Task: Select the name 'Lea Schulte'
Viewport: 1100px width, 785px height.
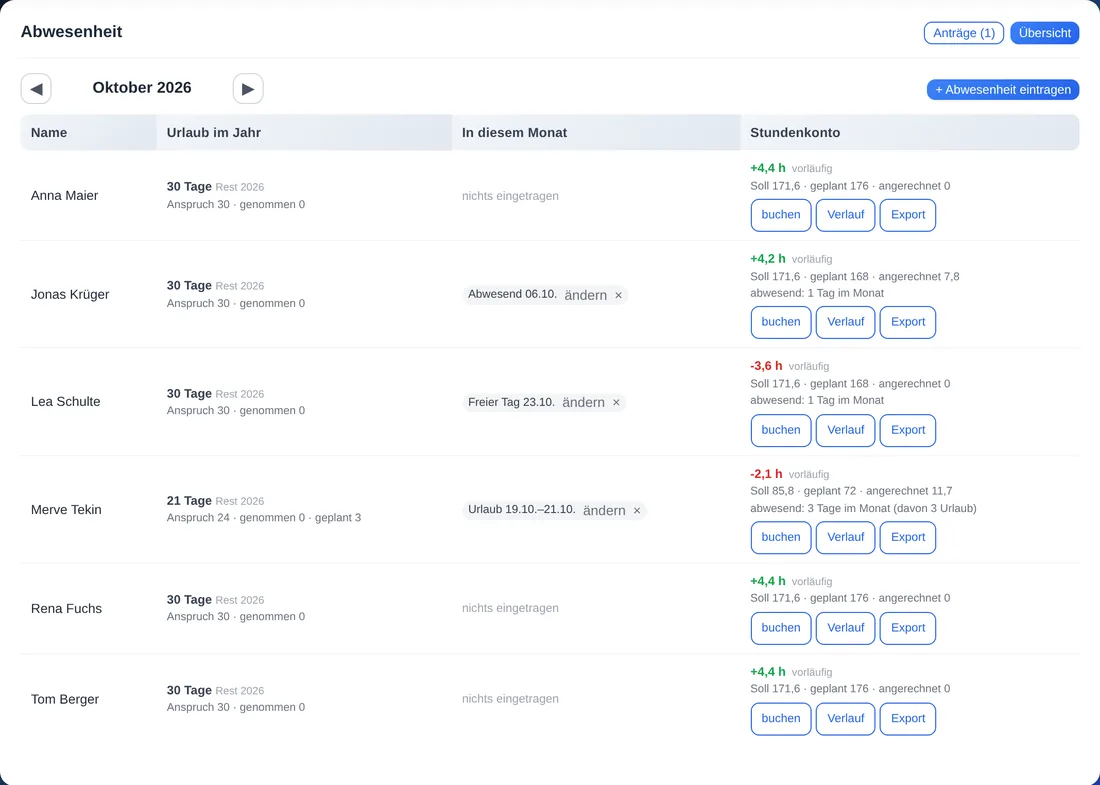Action: pos(65,402)
